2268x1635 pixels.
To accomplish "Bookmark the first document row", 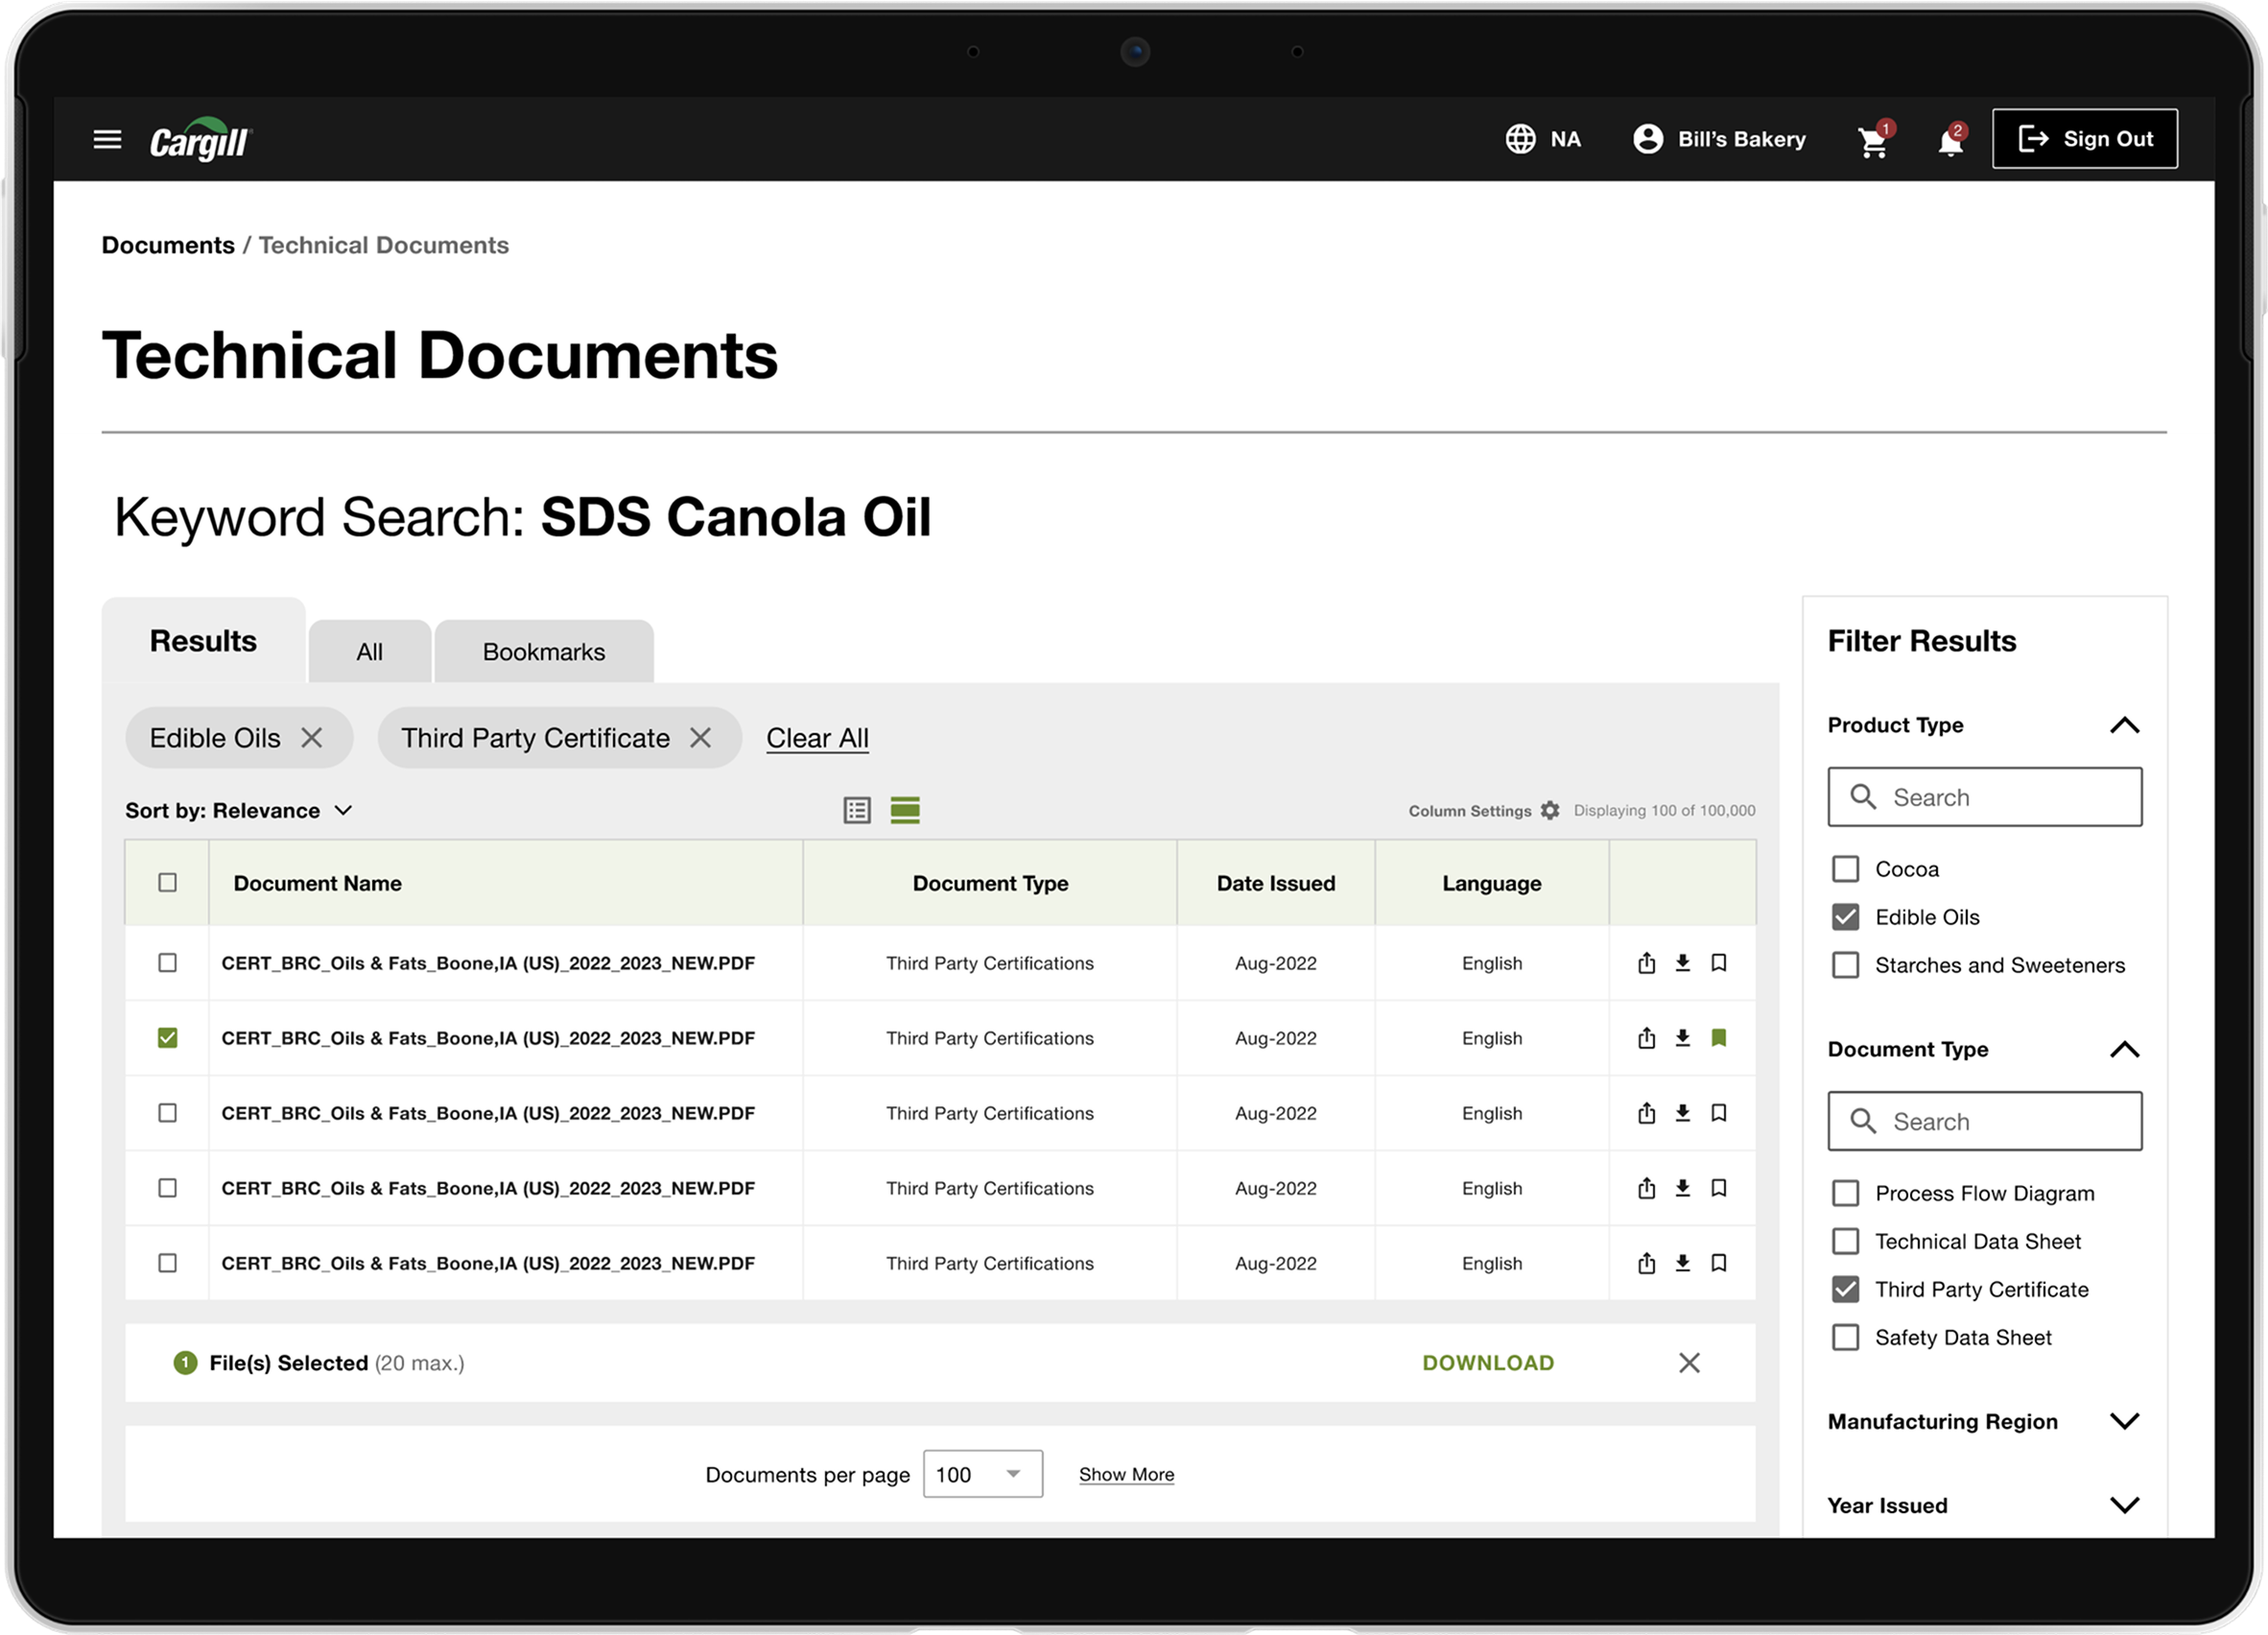I will (x=1719, y=962).
